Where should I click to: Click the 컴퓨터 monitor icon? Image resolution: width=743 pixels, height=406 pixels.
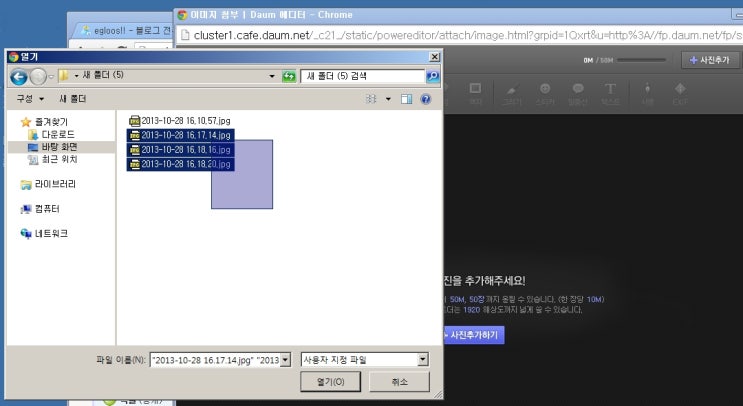pos(26,209)
